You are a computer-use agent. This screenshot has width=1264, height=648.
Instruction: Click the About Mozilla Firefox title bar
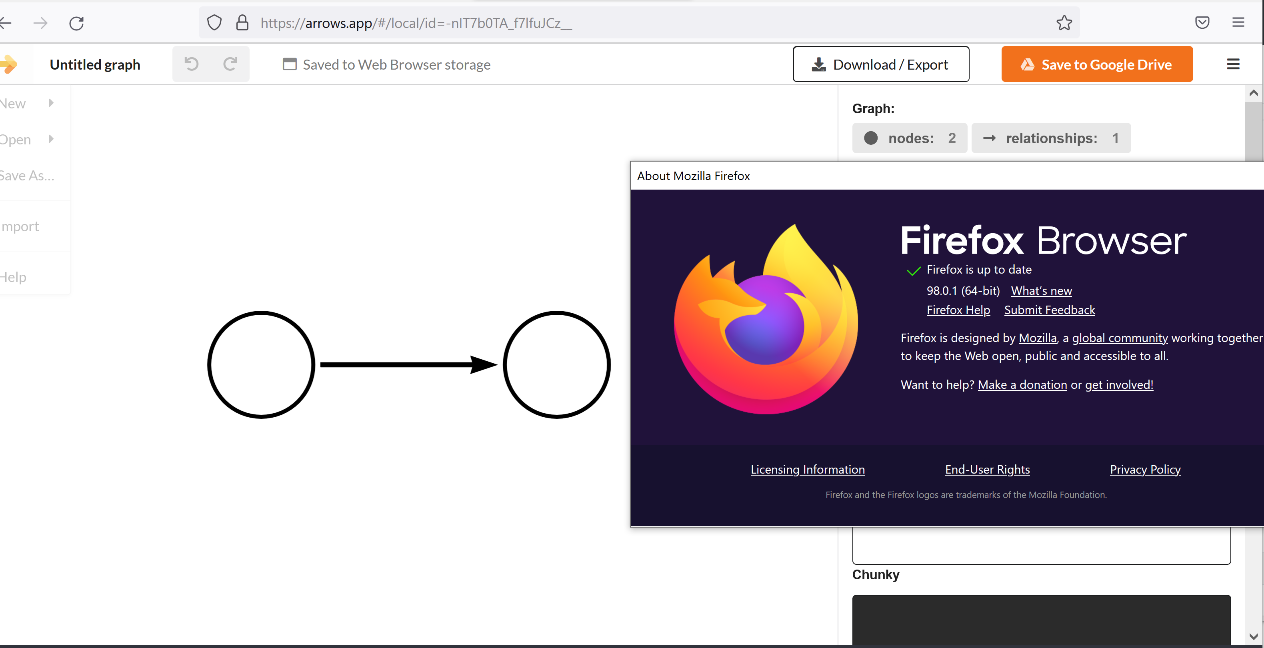coord(947,176)
